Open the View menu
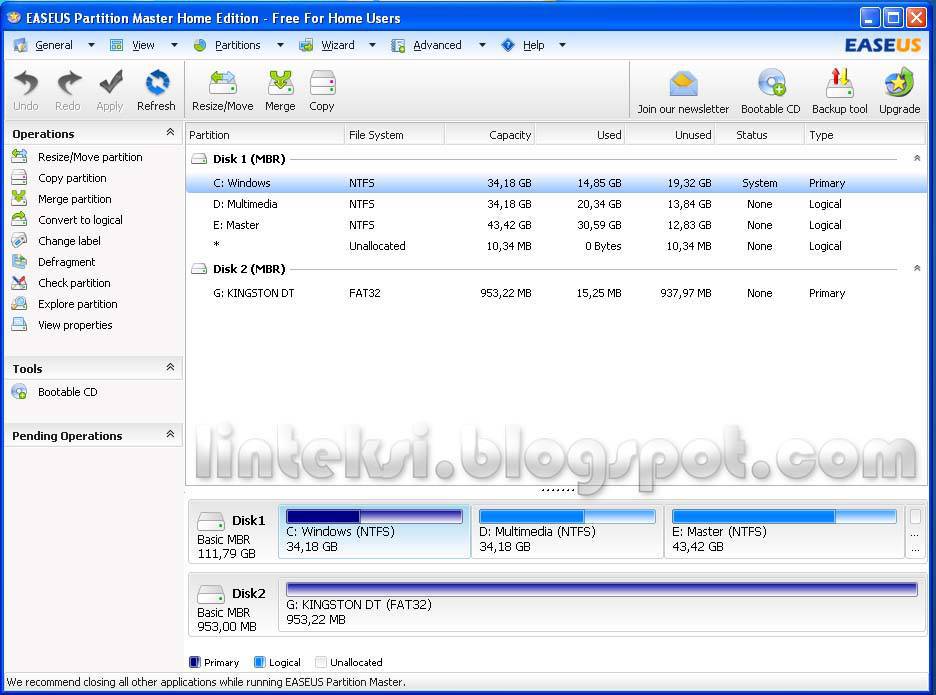Screen dimensions: 936x695 143,45
